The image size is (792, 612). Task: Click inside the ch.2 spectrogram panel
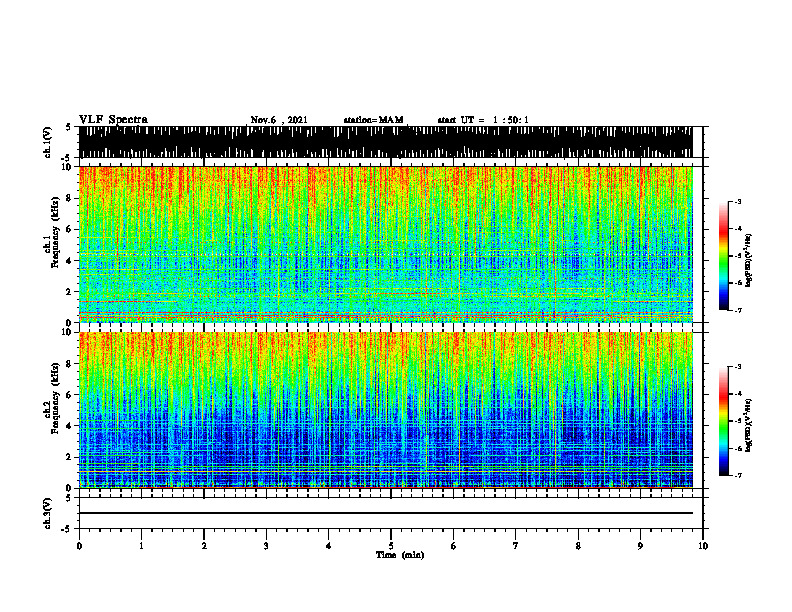386,410
